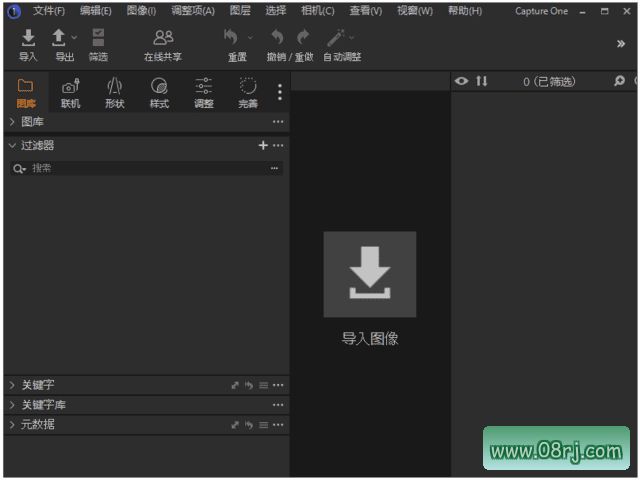Click the undo arrow in 撤销/重做
Viewport: 640px width, 480px height.
pos(278,37)
